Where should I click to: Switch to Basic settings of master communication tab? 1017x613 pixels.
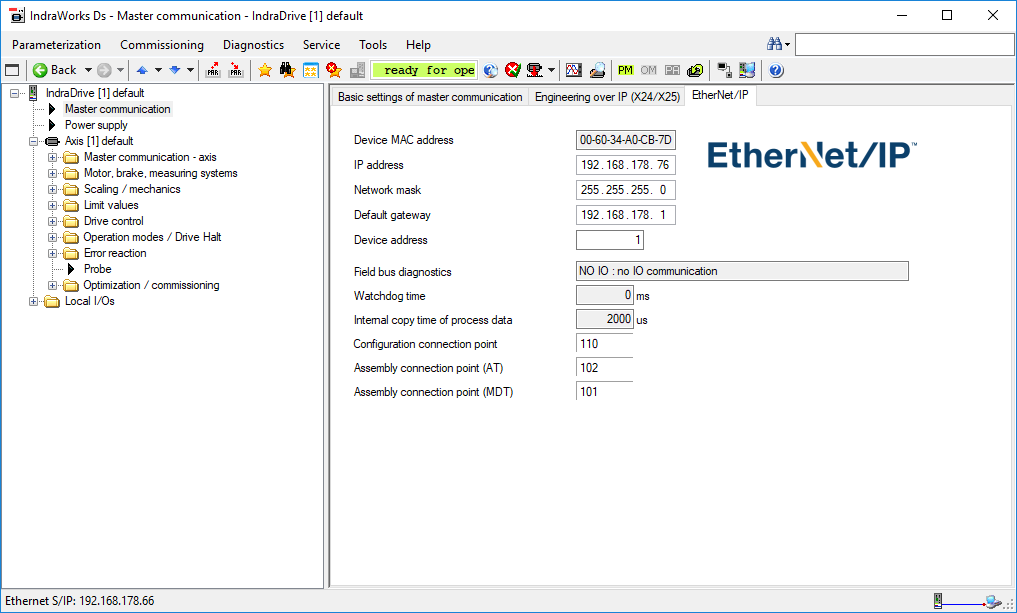click(x=430, y=97)
